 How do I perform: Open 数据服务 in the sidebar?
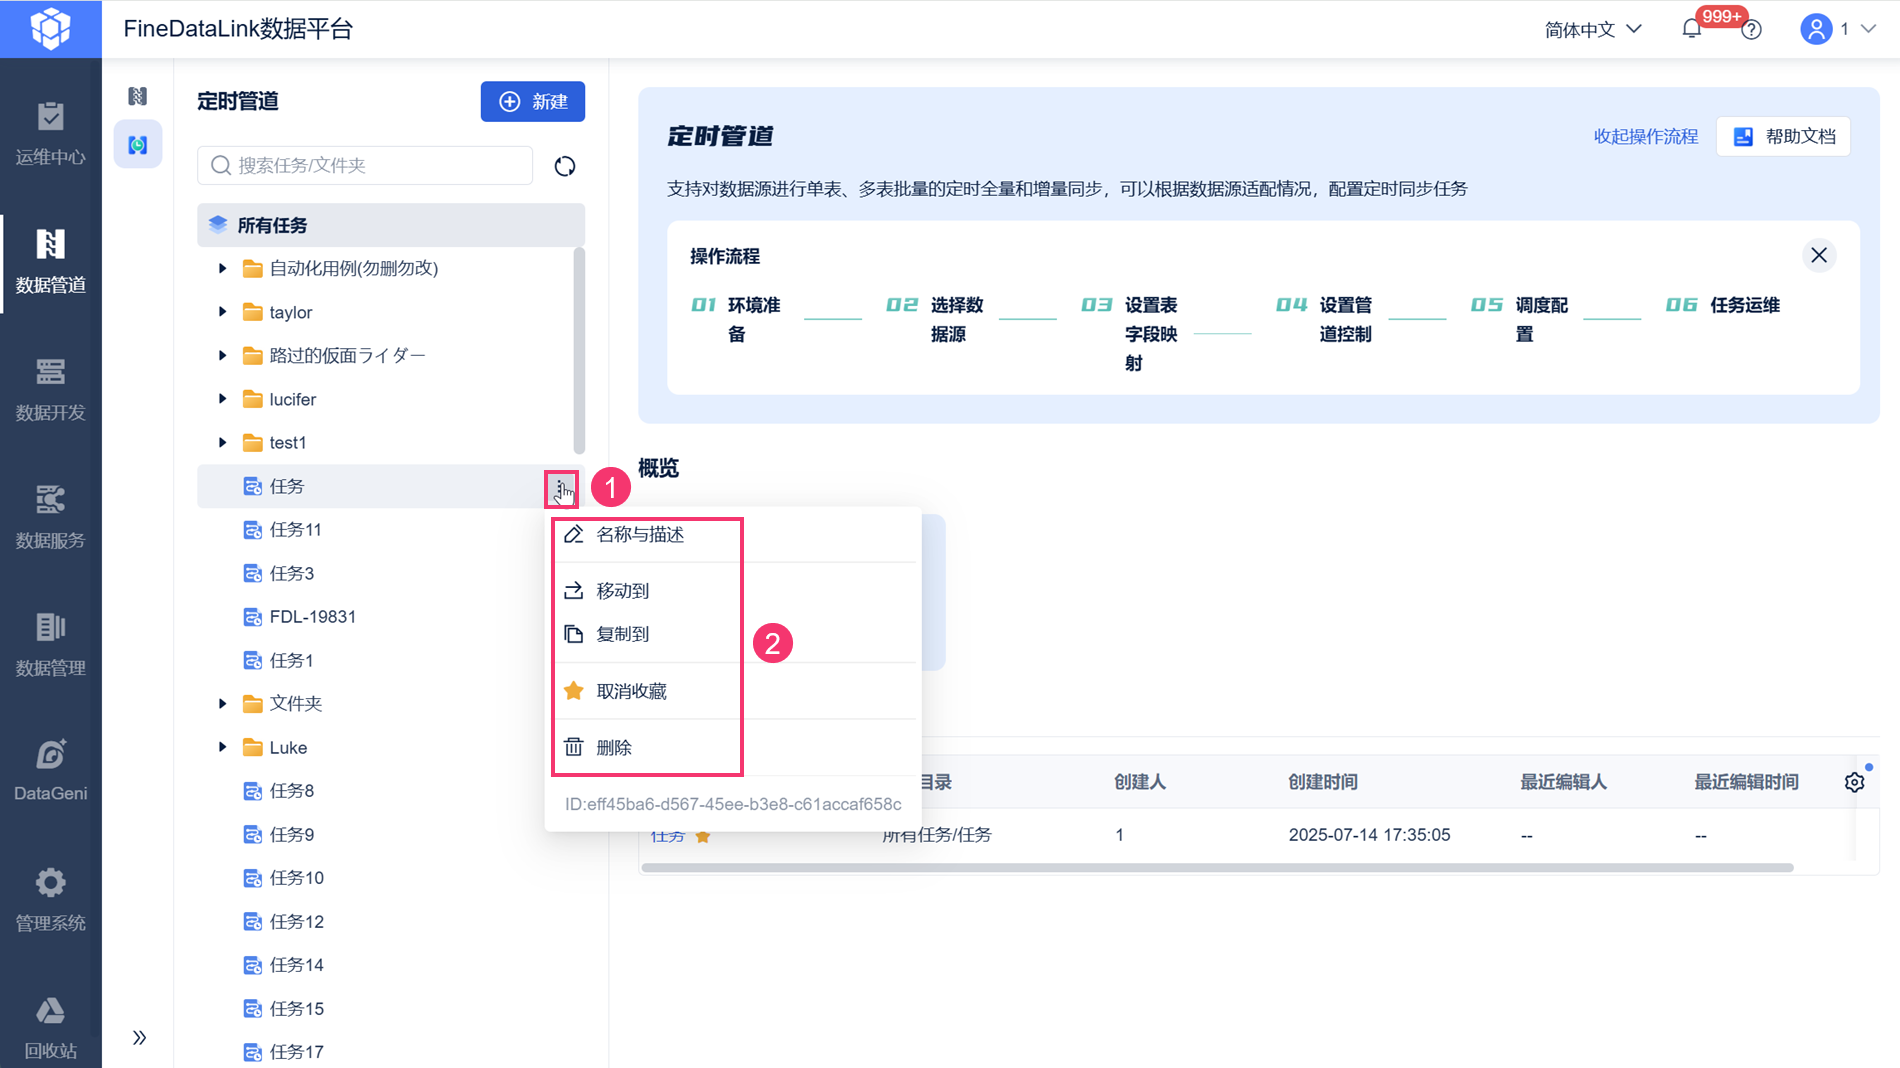tap(51, 517)
